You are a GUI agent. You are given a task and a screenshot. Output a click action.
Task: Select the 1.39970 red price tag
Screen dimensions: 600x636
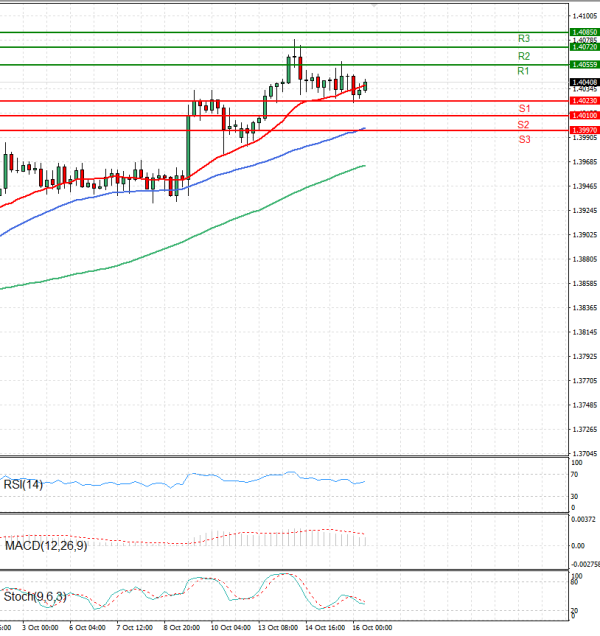(583, 131)
